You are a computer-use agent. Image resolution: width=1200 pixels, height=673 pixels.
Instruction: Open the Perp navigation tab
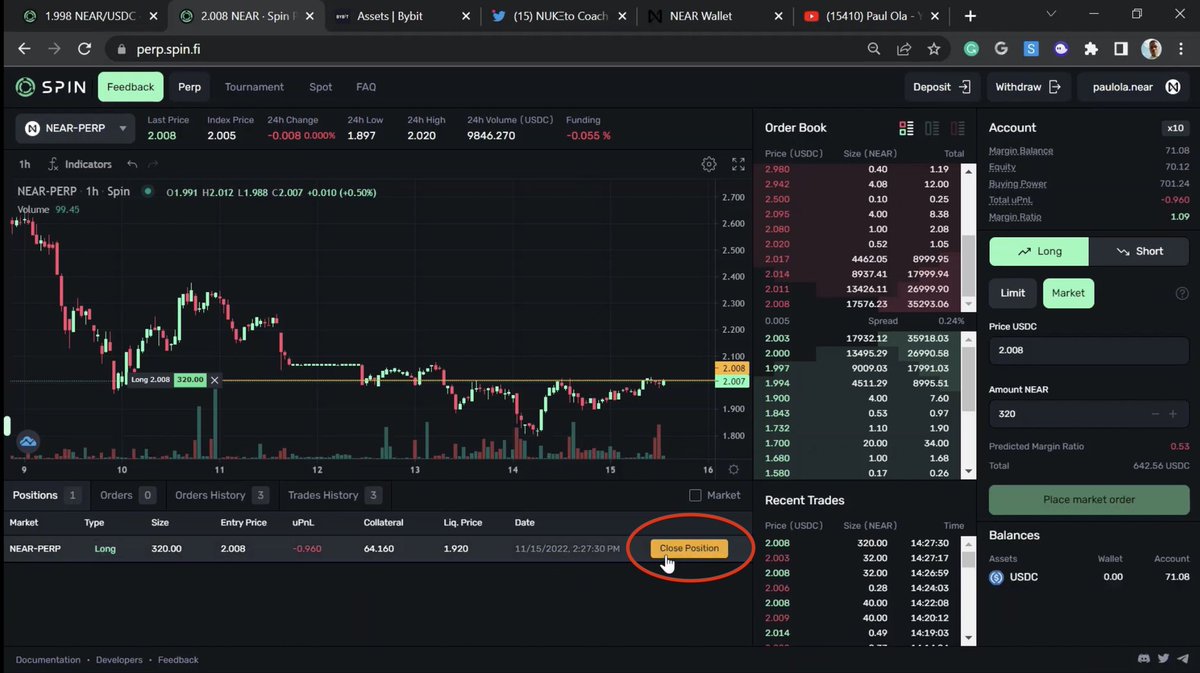189,87
